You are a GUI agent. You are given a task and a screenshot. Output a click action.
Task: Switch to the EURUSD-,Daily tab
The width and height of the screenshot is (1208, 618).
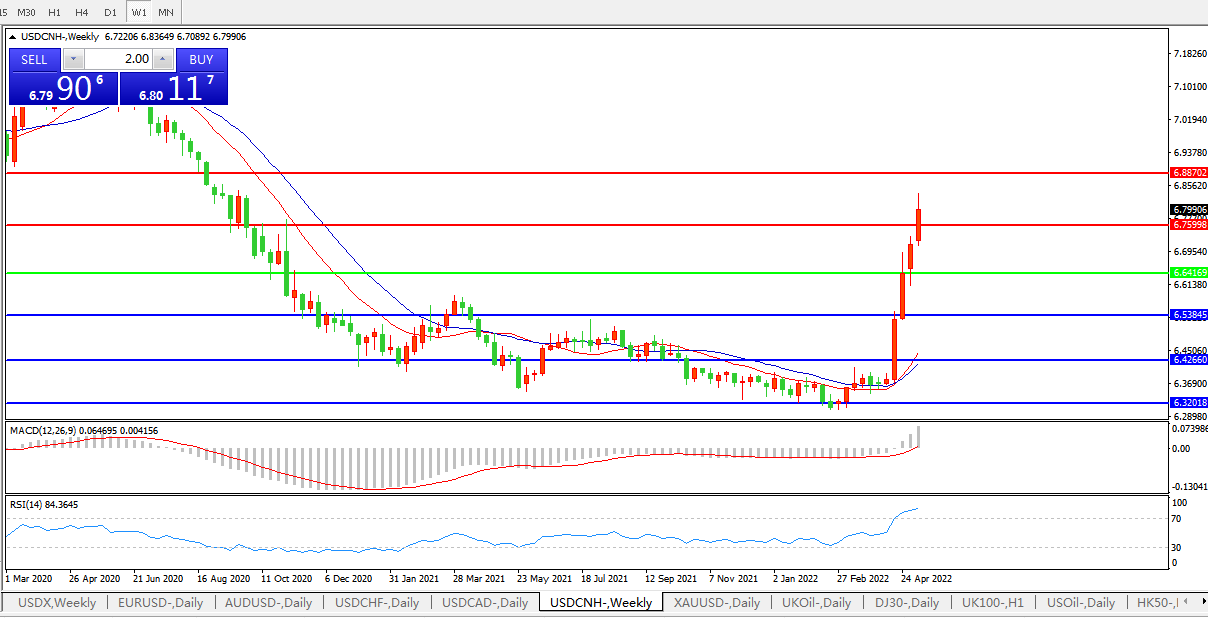click(x=160, y=602)
